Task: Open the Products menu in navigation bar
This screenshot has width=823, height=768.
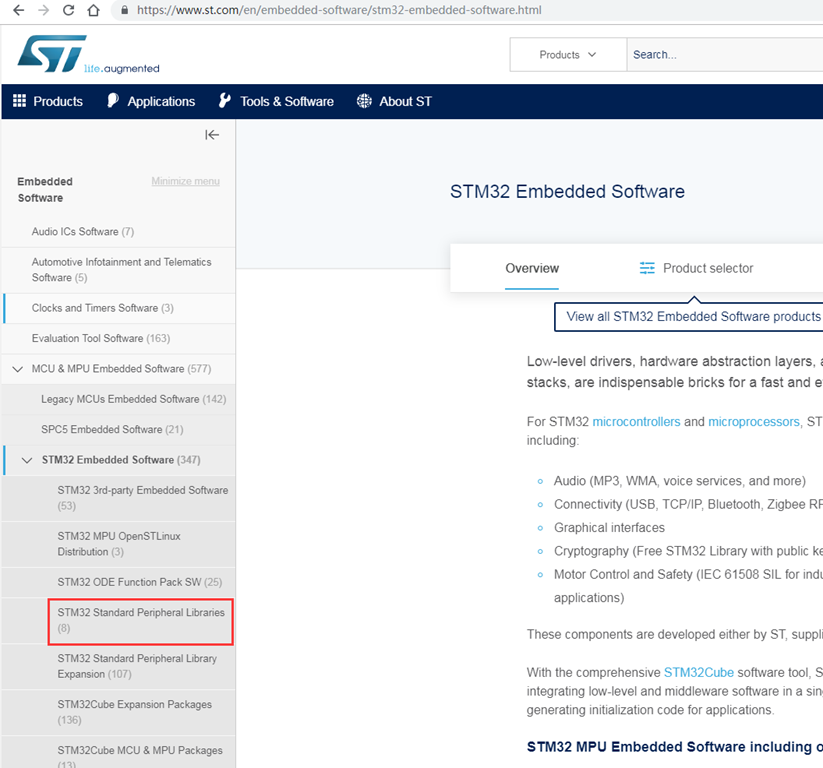Action: tap(58, 101)
